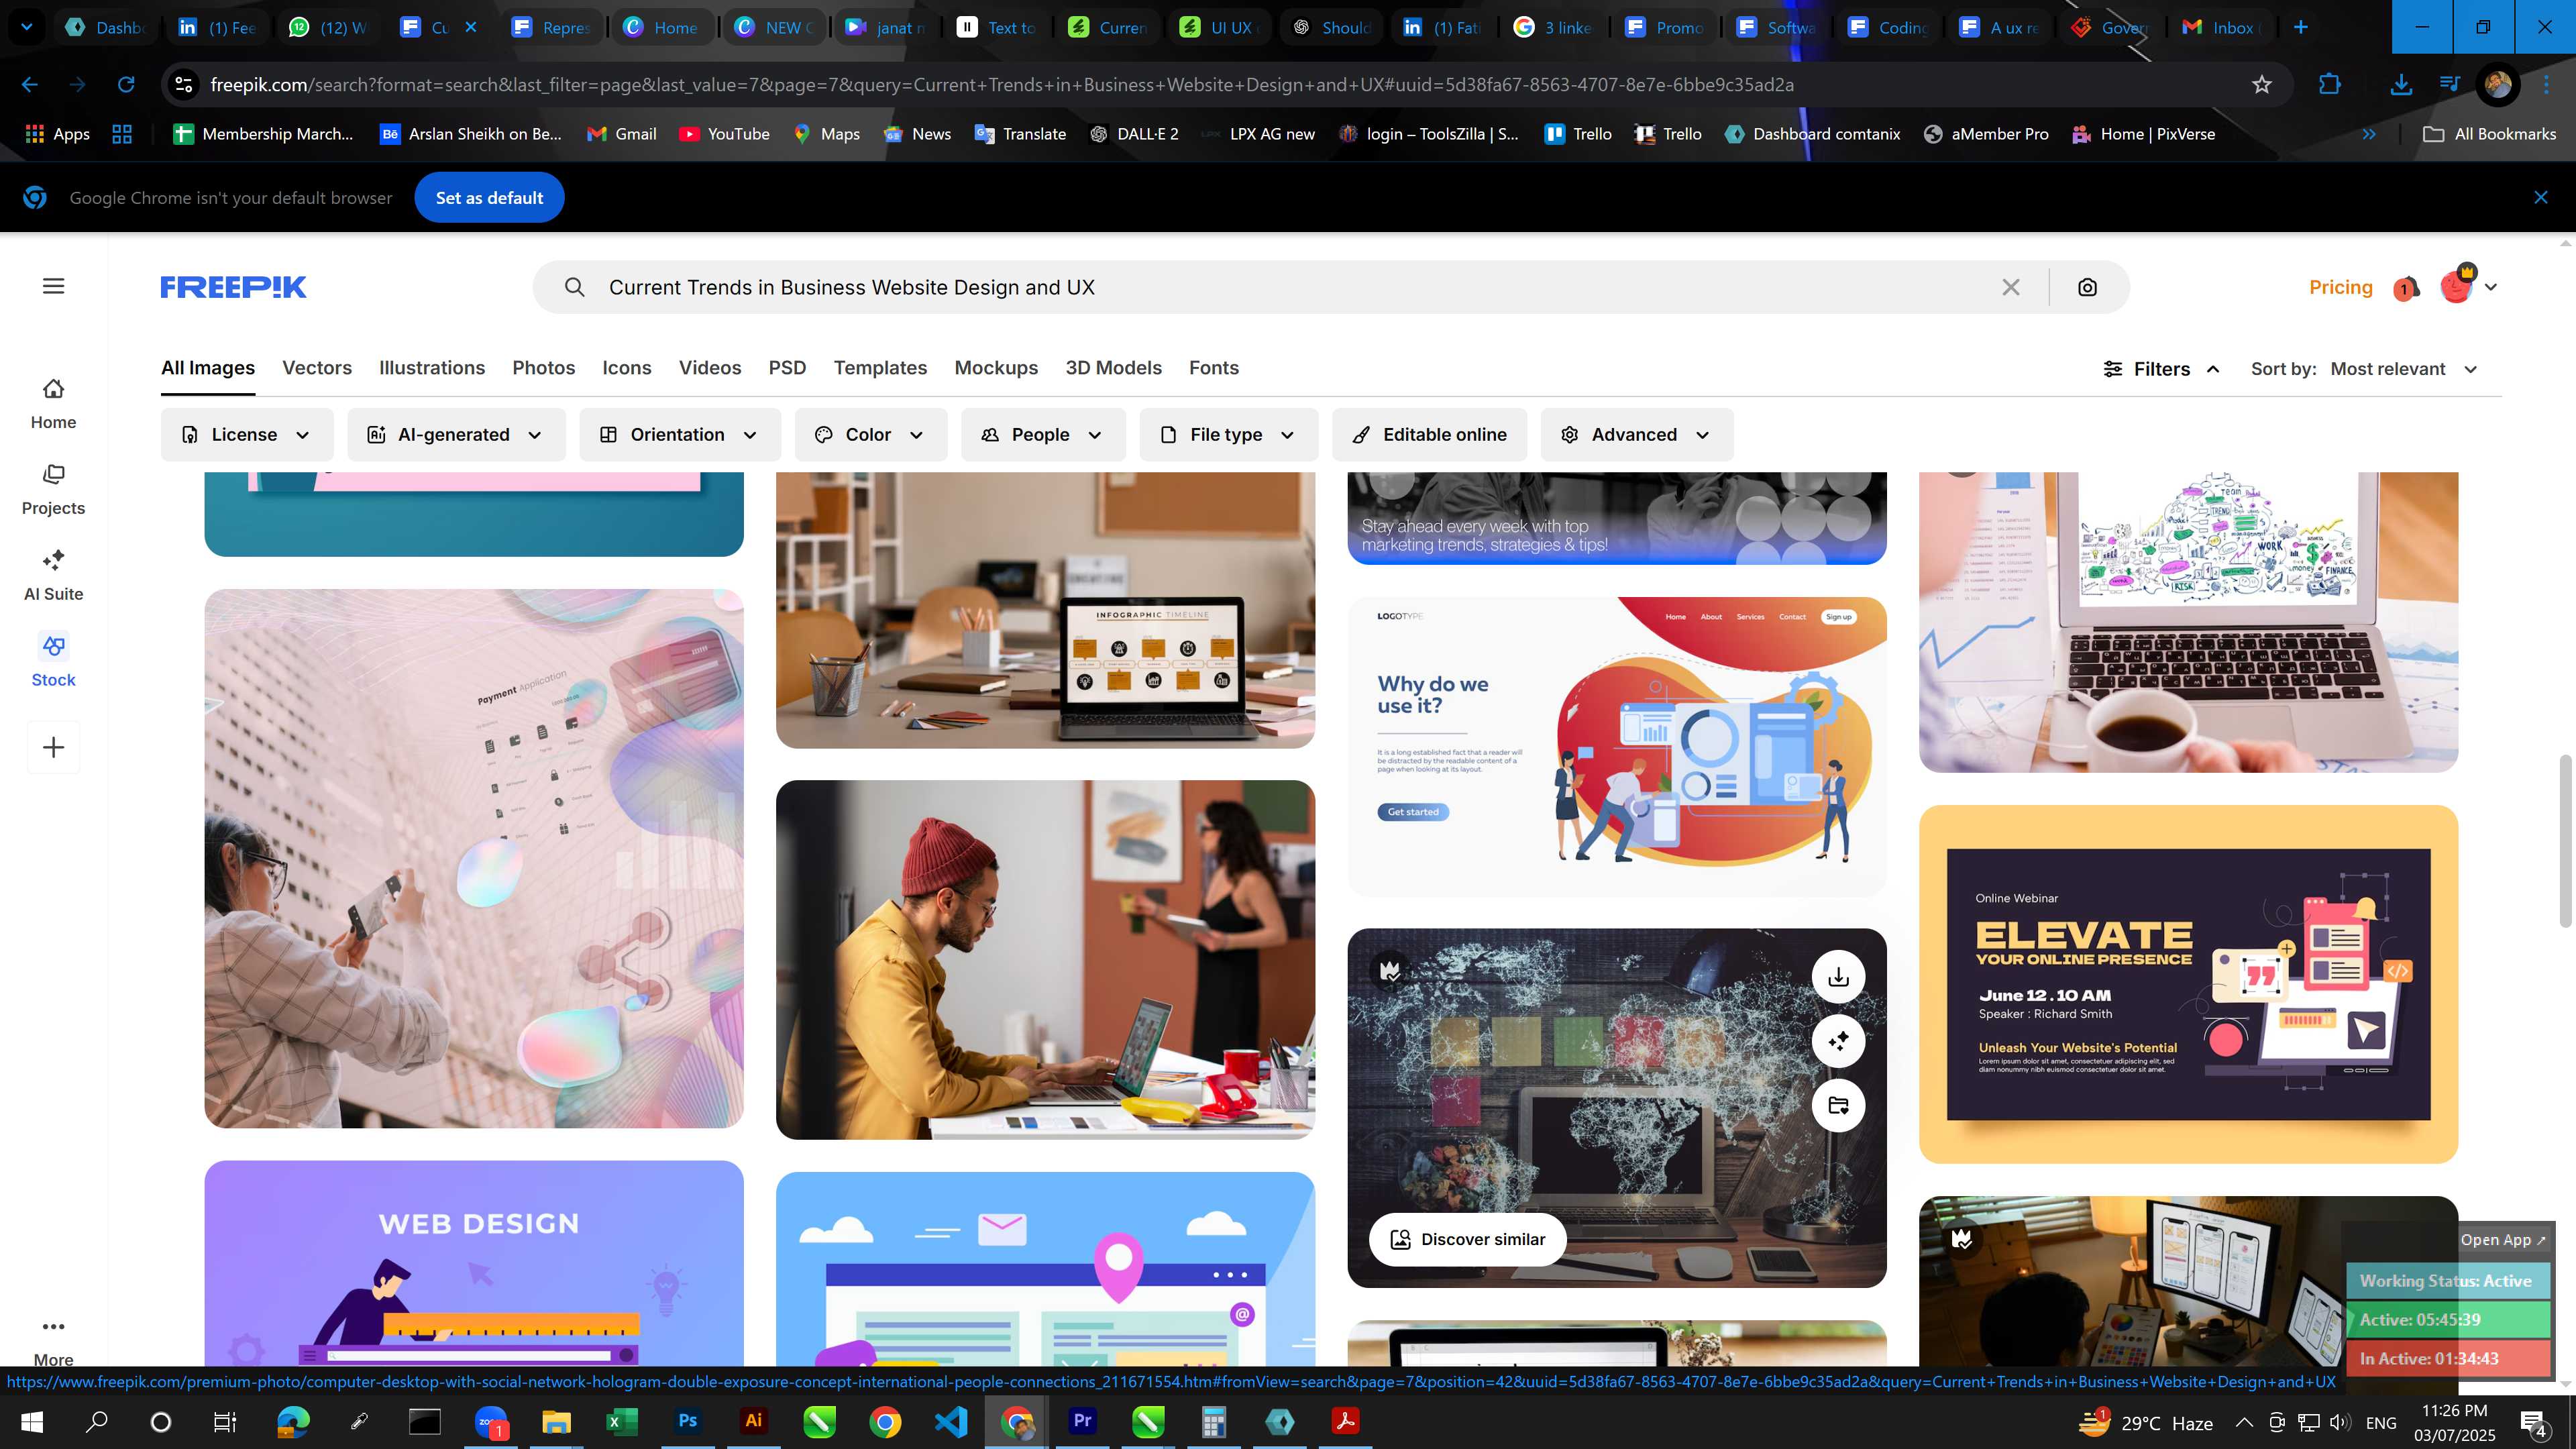The height and width of the screenshot is (1449, 2576).
Task: Open Photoshop from the taskbar
Action: point(688,1421)
